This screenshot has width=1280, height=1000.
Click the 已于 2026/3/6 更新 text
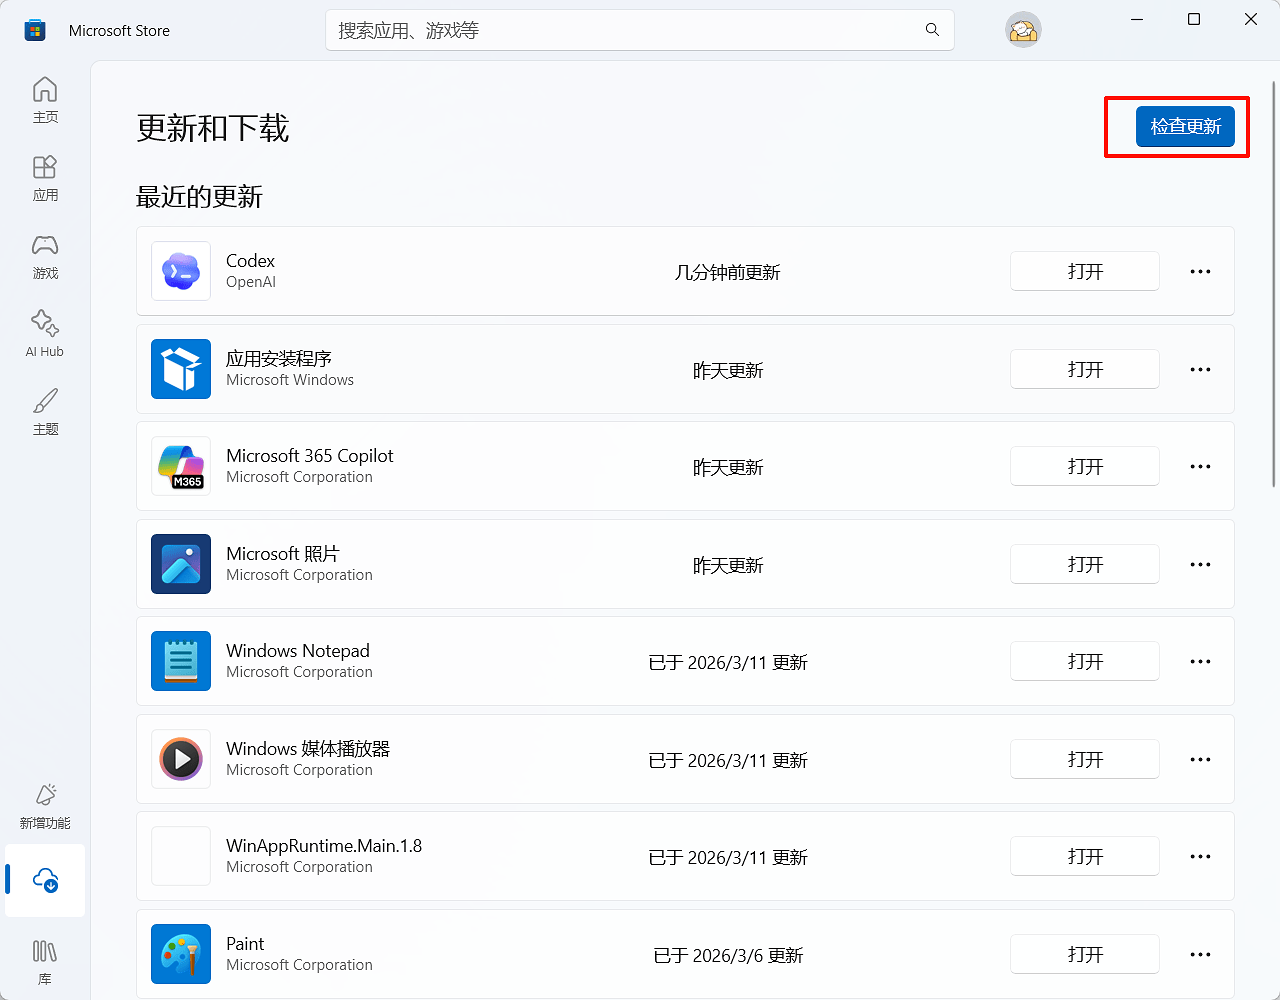point(728,955)
